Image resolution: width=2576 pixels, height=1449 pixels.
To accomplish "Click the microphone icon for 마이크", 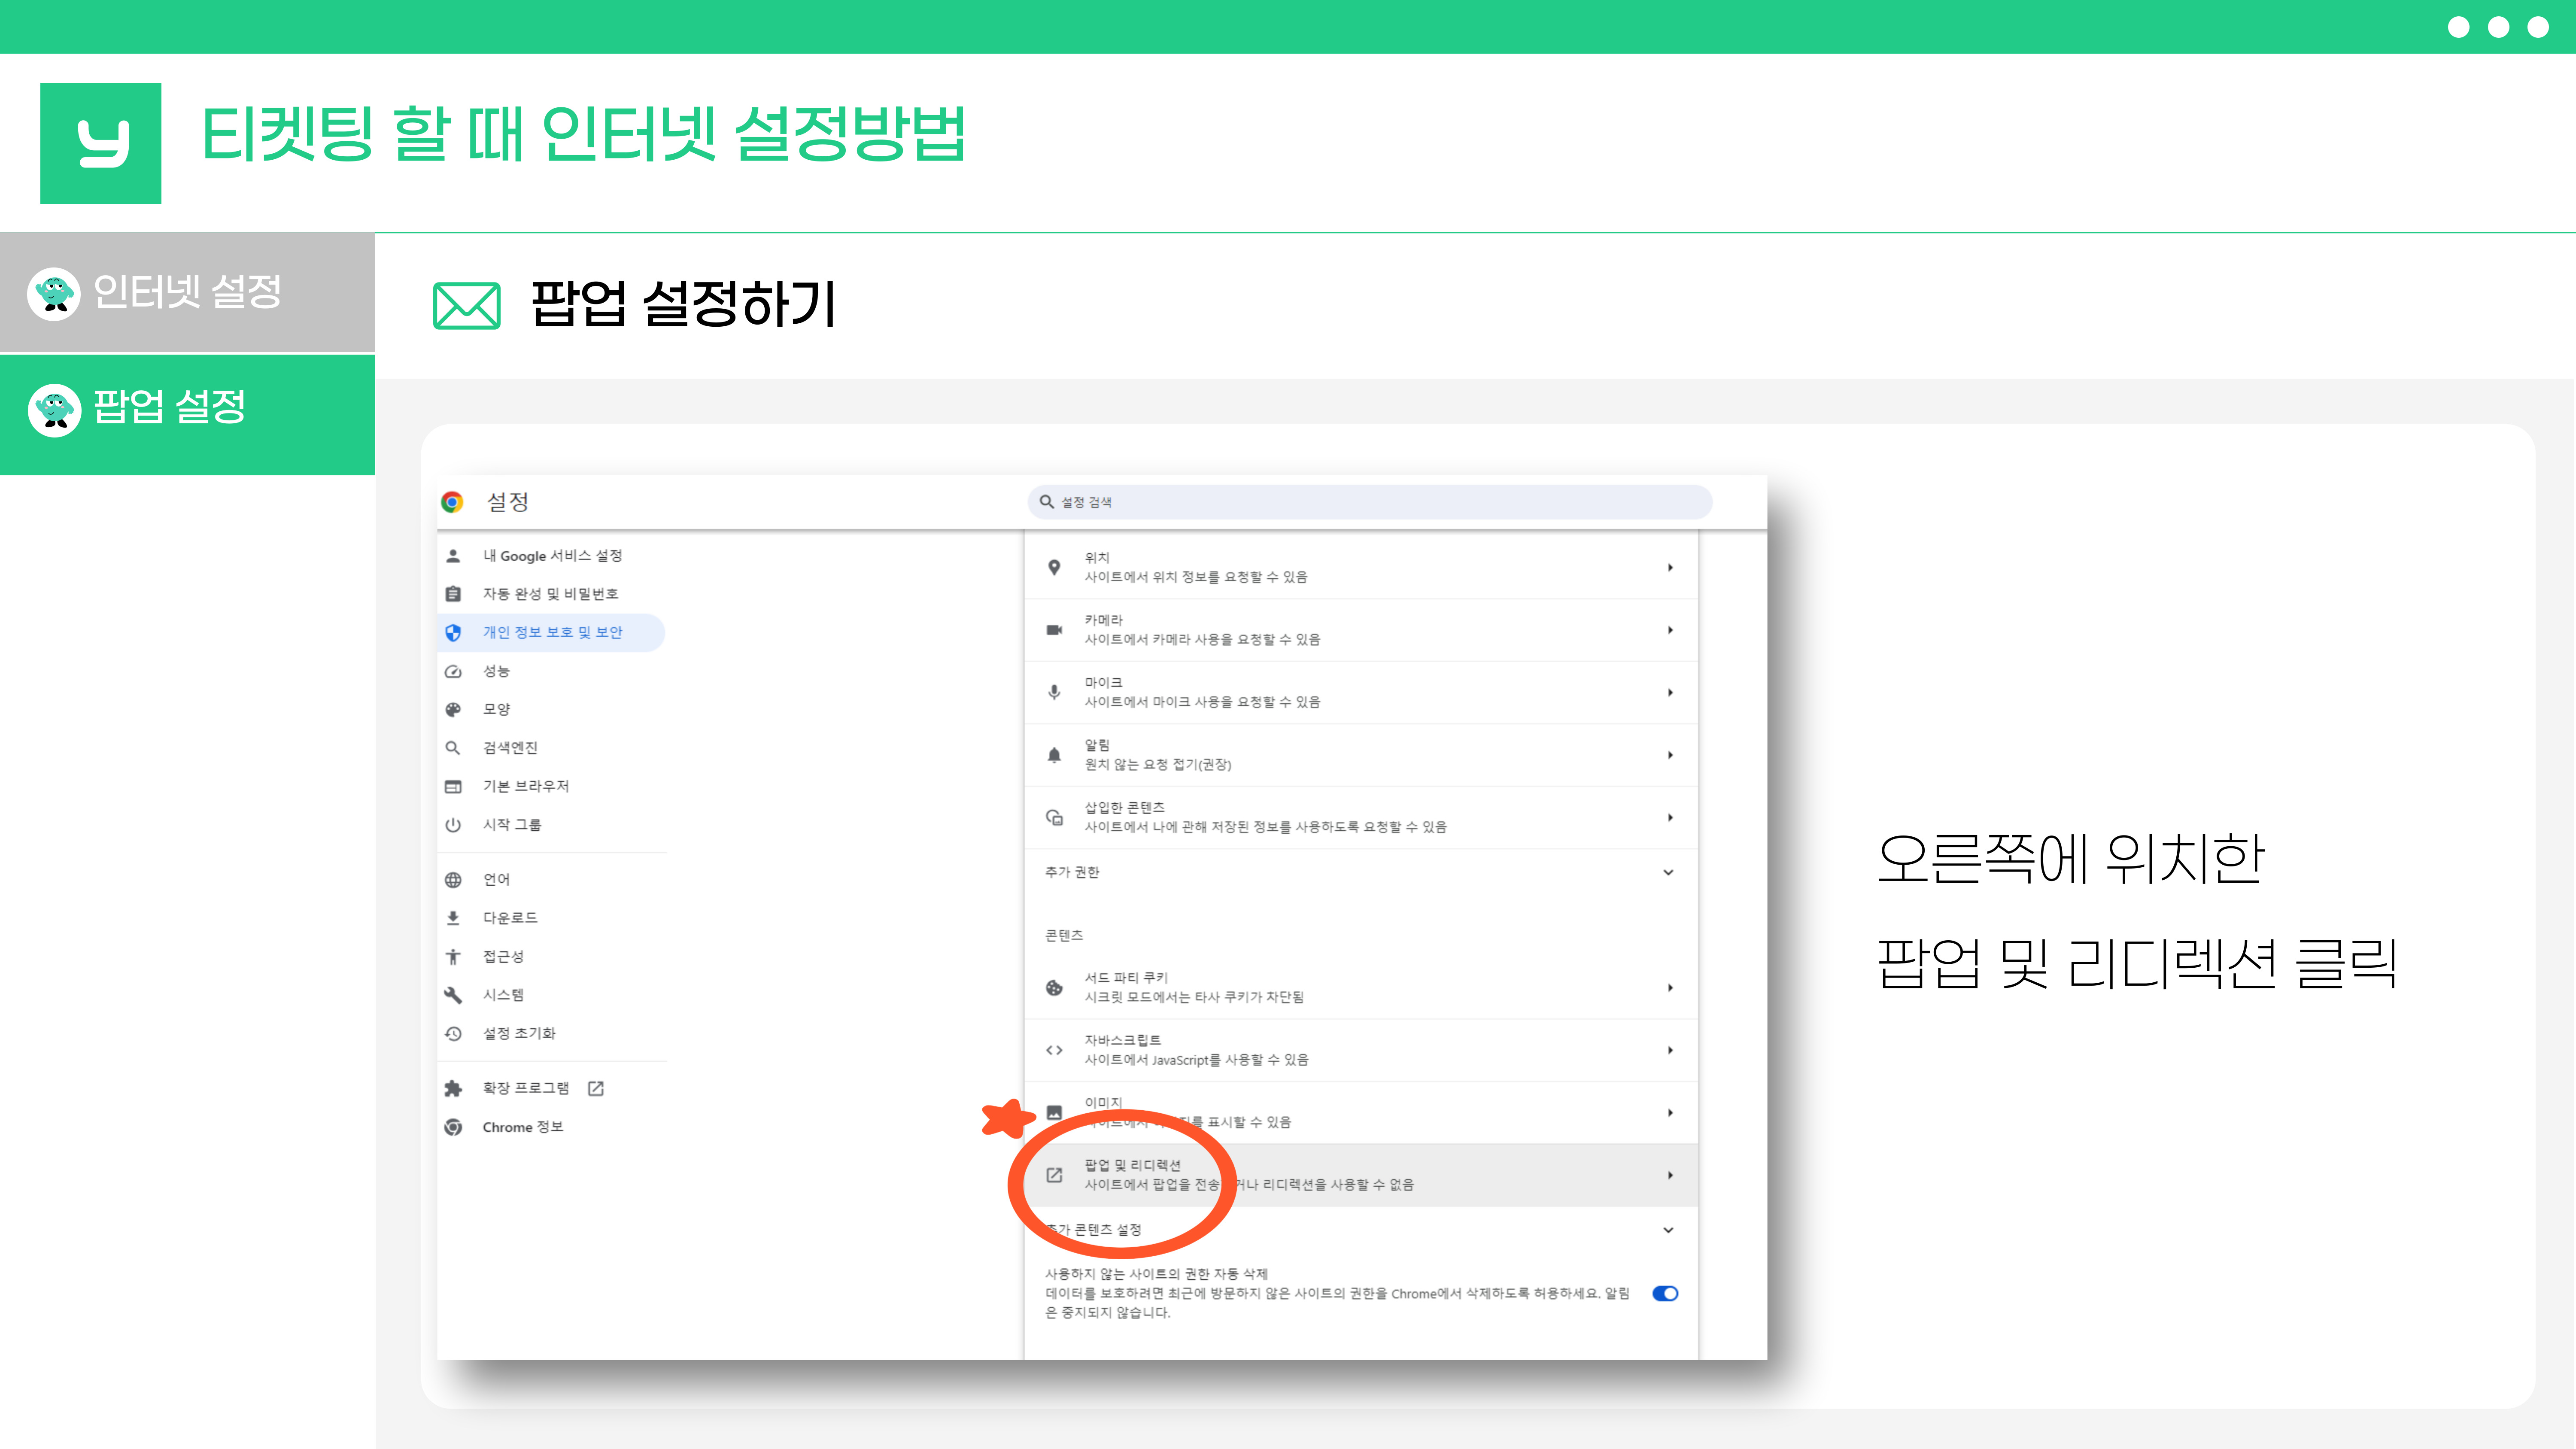I will [1054, 692].
